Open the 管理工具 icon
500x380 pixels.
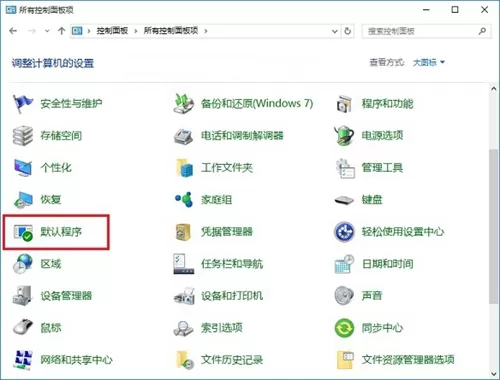[345, 168]
